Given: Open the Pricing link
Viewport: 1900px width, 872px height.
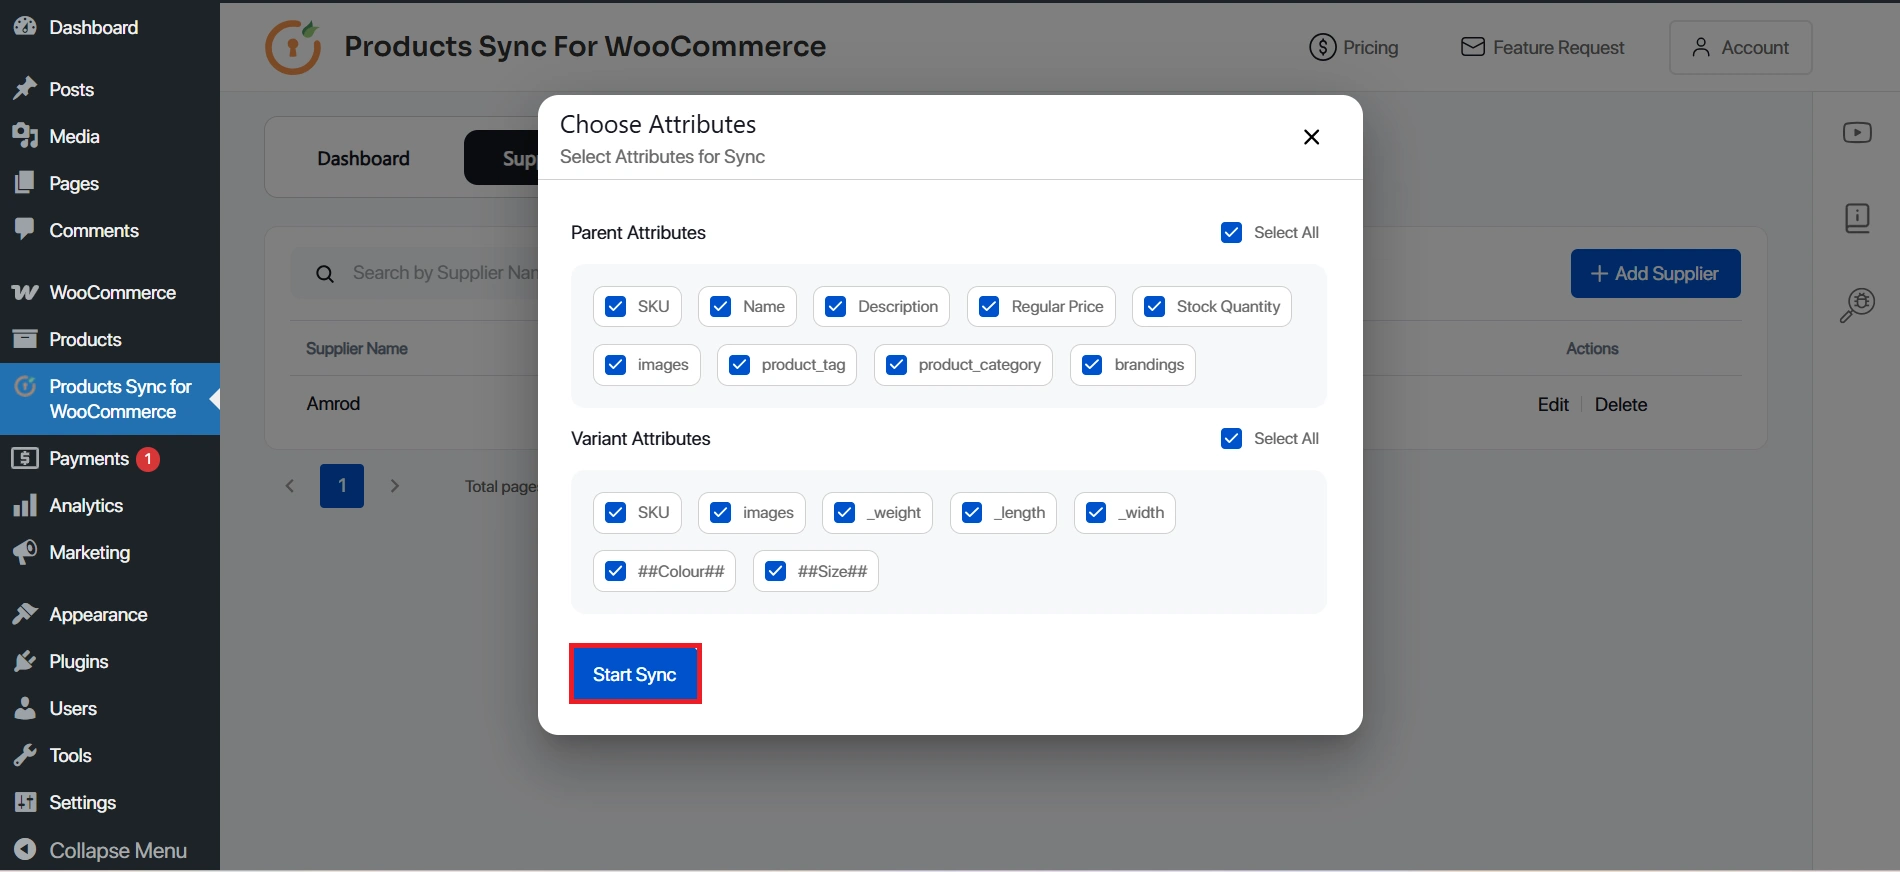Looking at the screenshot, I should point(1354,47).
